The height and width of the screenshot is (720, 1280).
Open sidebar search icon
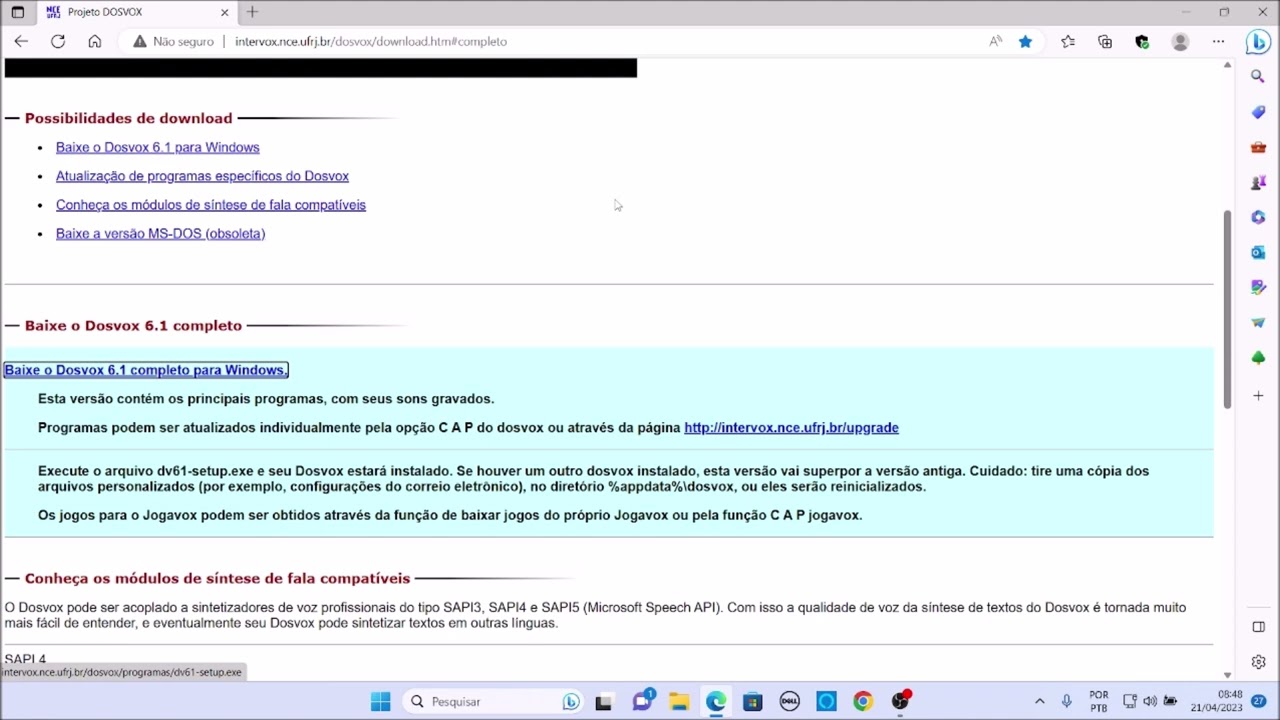click(x=1258, y=76)
